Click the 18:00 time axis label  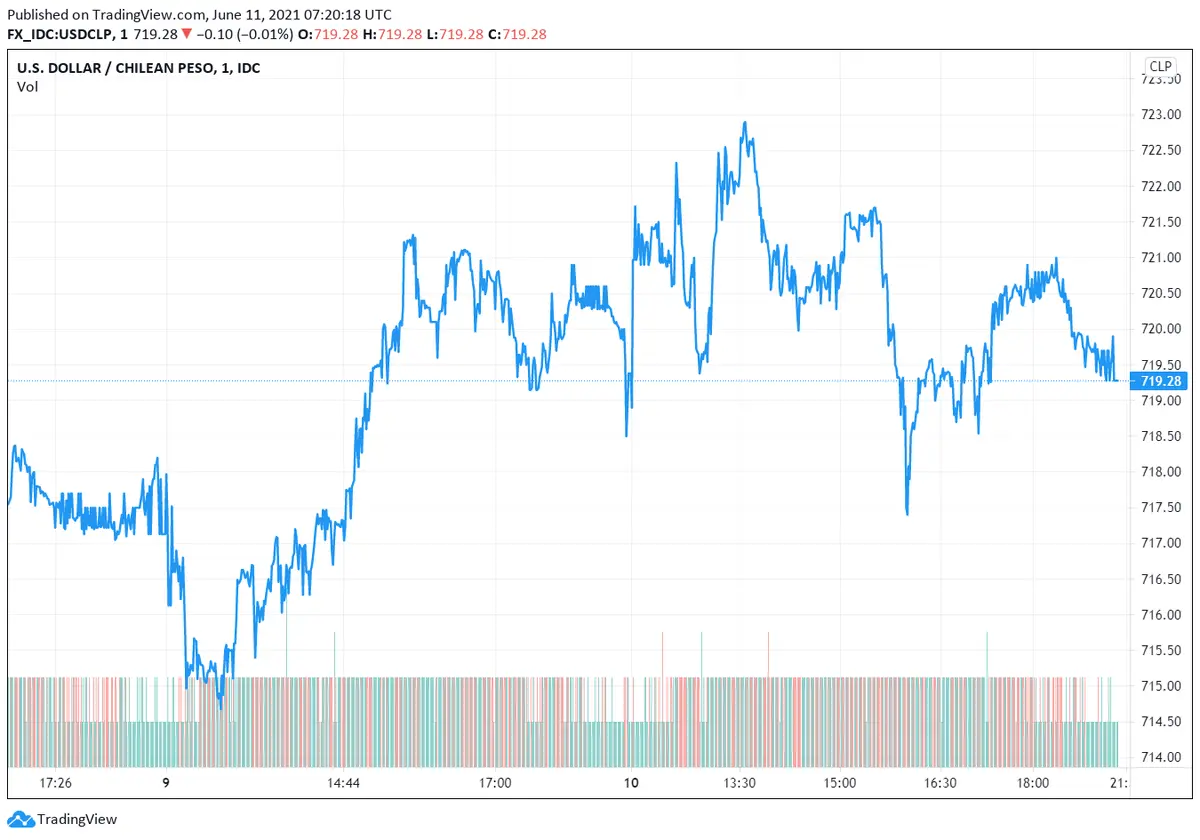click(x=1033, y=783)
